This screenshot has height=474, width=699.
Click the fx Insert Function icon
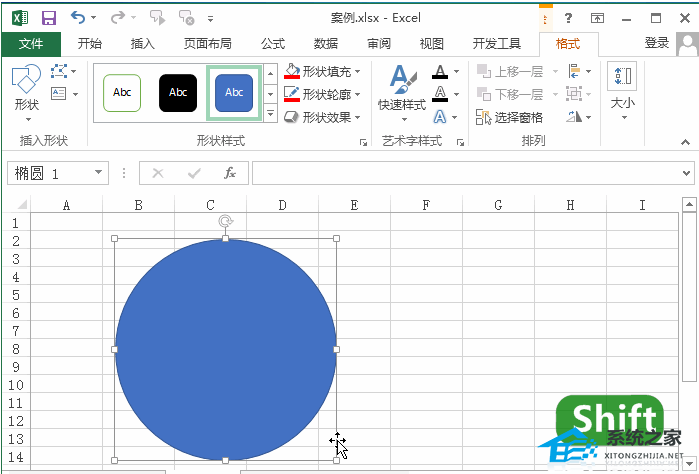[x=230, y=173]
